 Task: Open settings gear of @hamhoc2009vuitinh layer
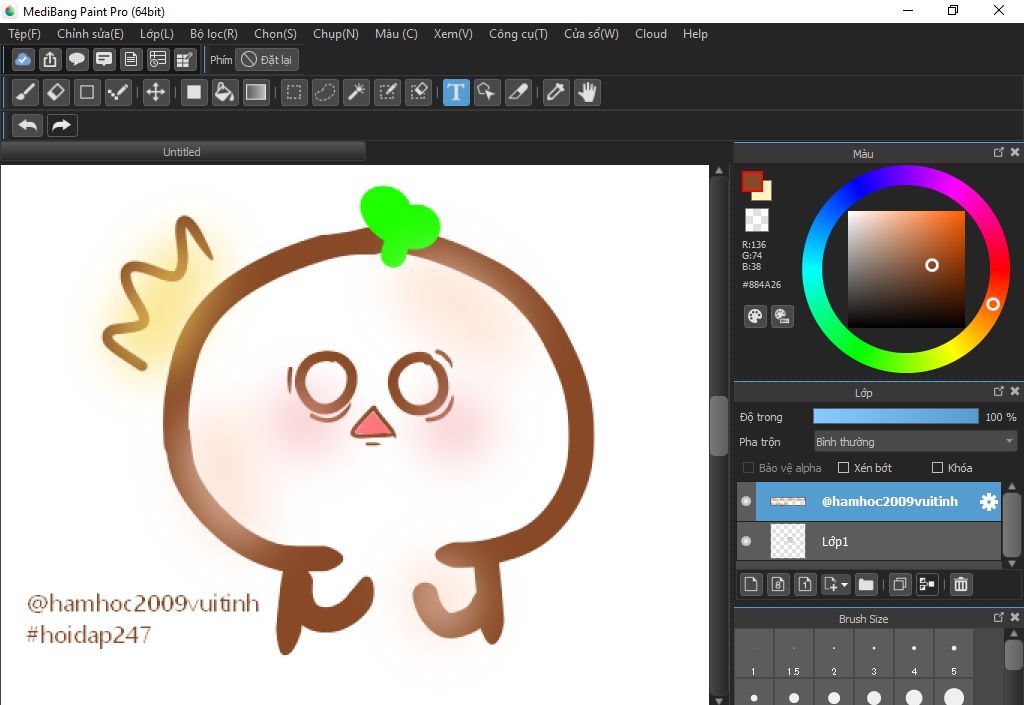[x=989, y=501]
